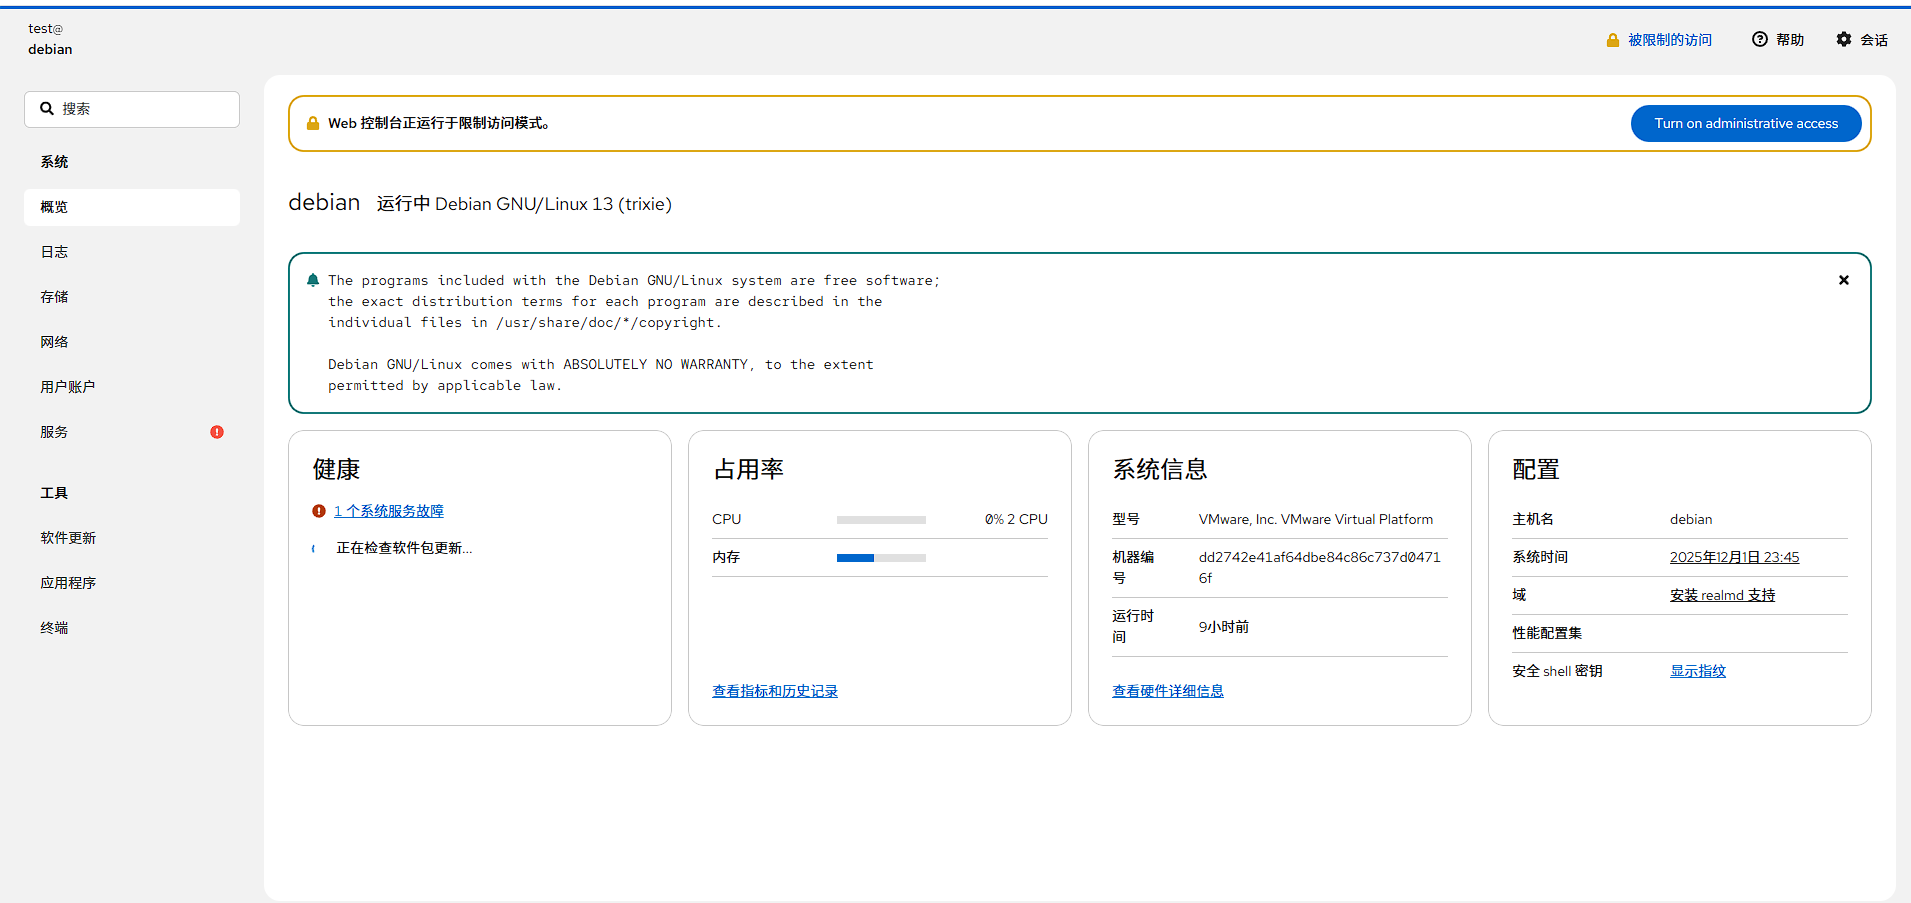The height and width of the screenshot is (903, 1911).
Task: Click the lock icon beside restricted access
Action: tap(1612, 40)
